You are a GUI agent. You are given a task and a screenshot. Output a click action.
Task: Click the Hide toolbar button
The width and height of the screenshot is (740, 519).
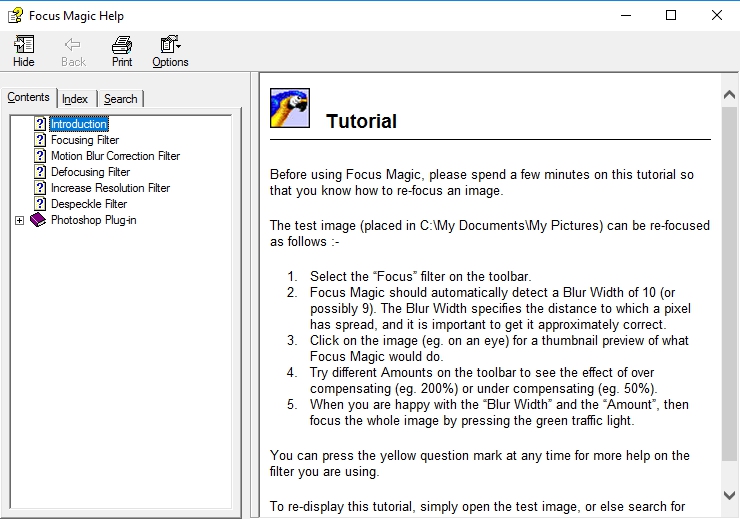point(24,51)
